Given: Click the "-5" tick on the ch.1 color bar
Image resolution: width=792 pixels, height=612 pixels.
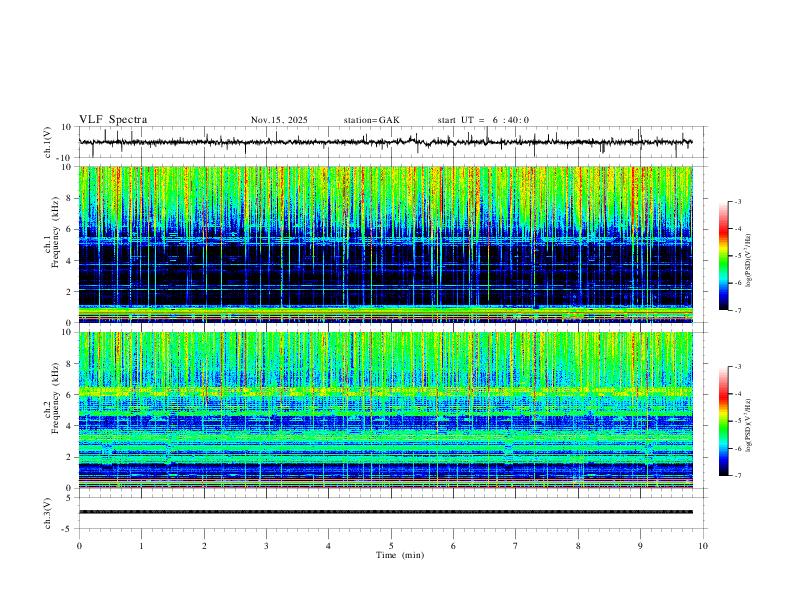Looking at the screenshot, I should coord(737,256).
